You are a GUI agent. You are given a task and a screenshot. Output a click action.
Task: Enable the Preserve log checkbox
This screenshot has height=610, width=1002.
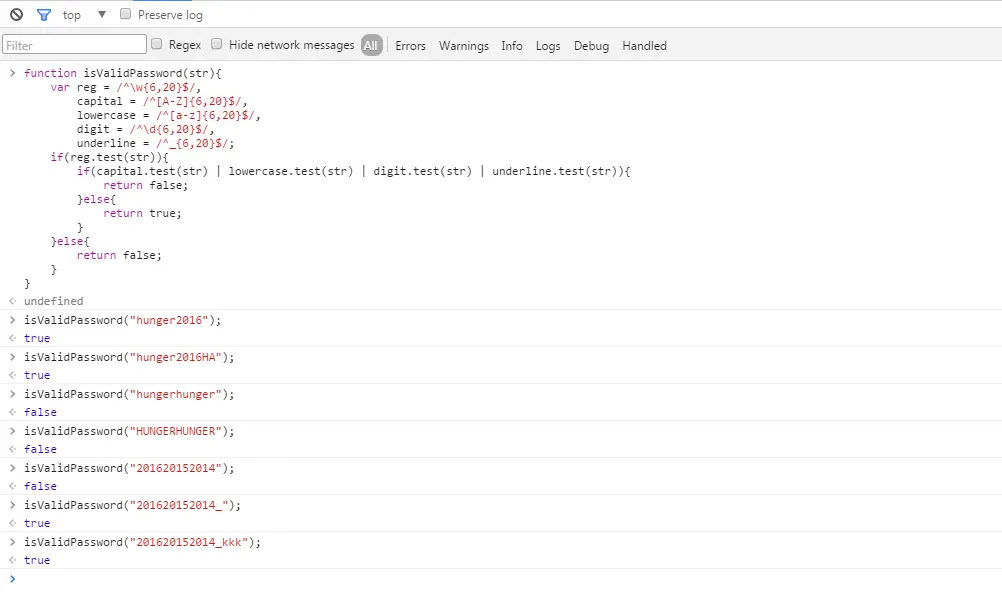tap(125, 13)
